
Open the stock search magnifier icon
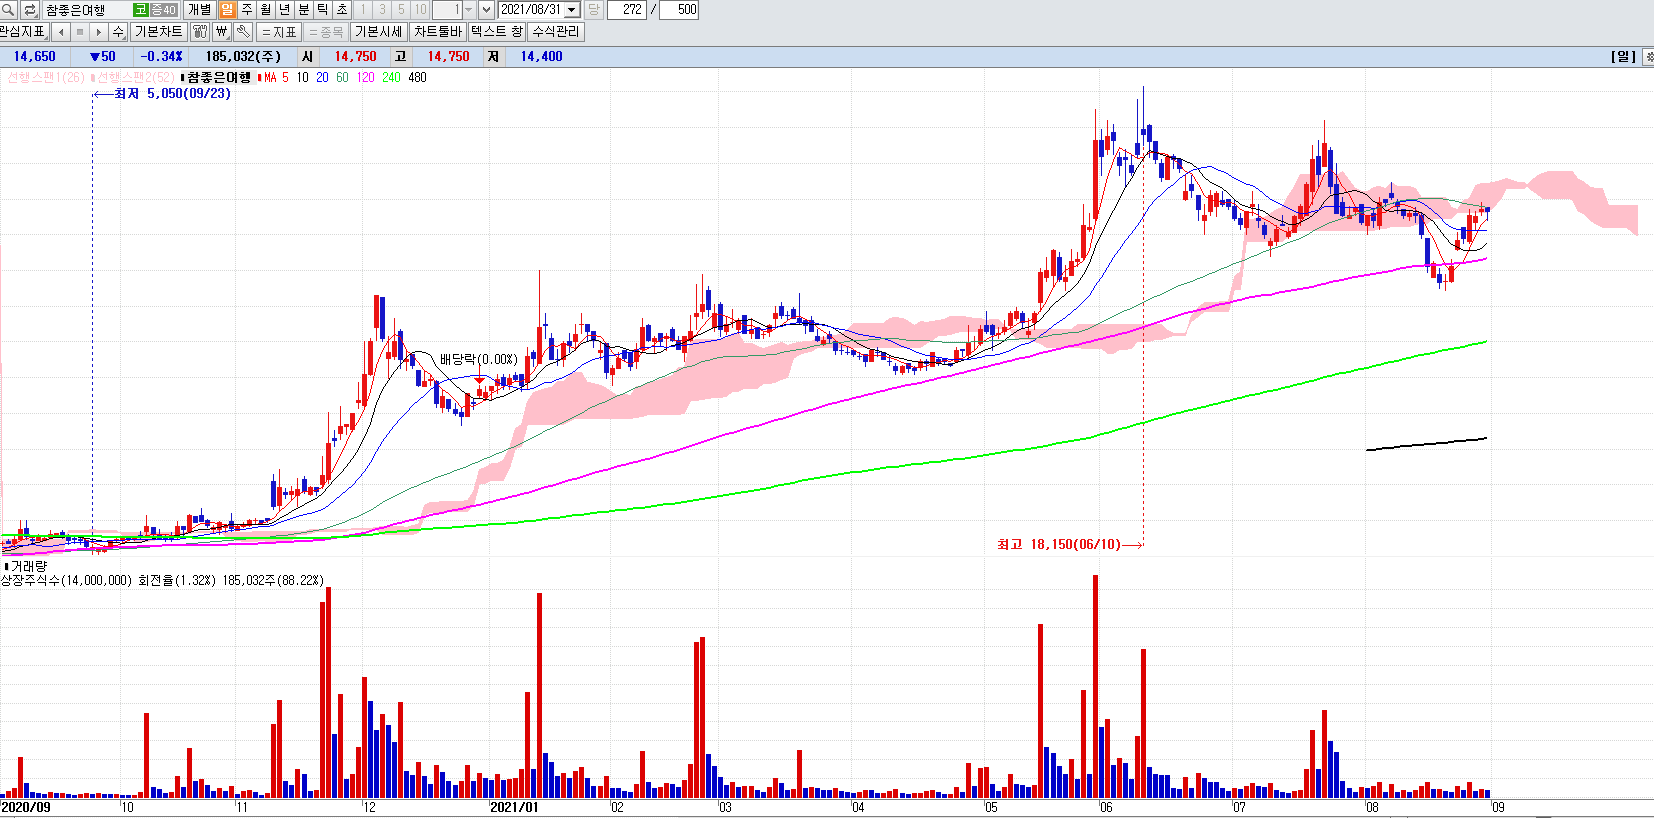8,9
